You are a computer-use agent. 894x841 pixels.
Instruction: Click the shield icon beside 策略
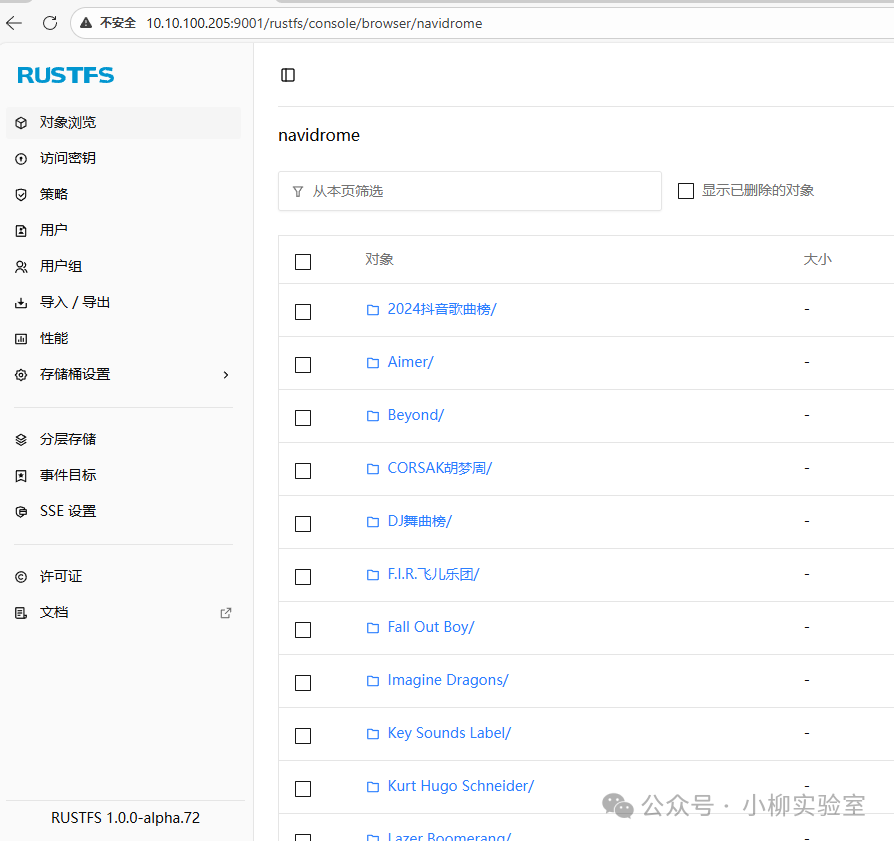pyautogui.click(x=21, y=195)
